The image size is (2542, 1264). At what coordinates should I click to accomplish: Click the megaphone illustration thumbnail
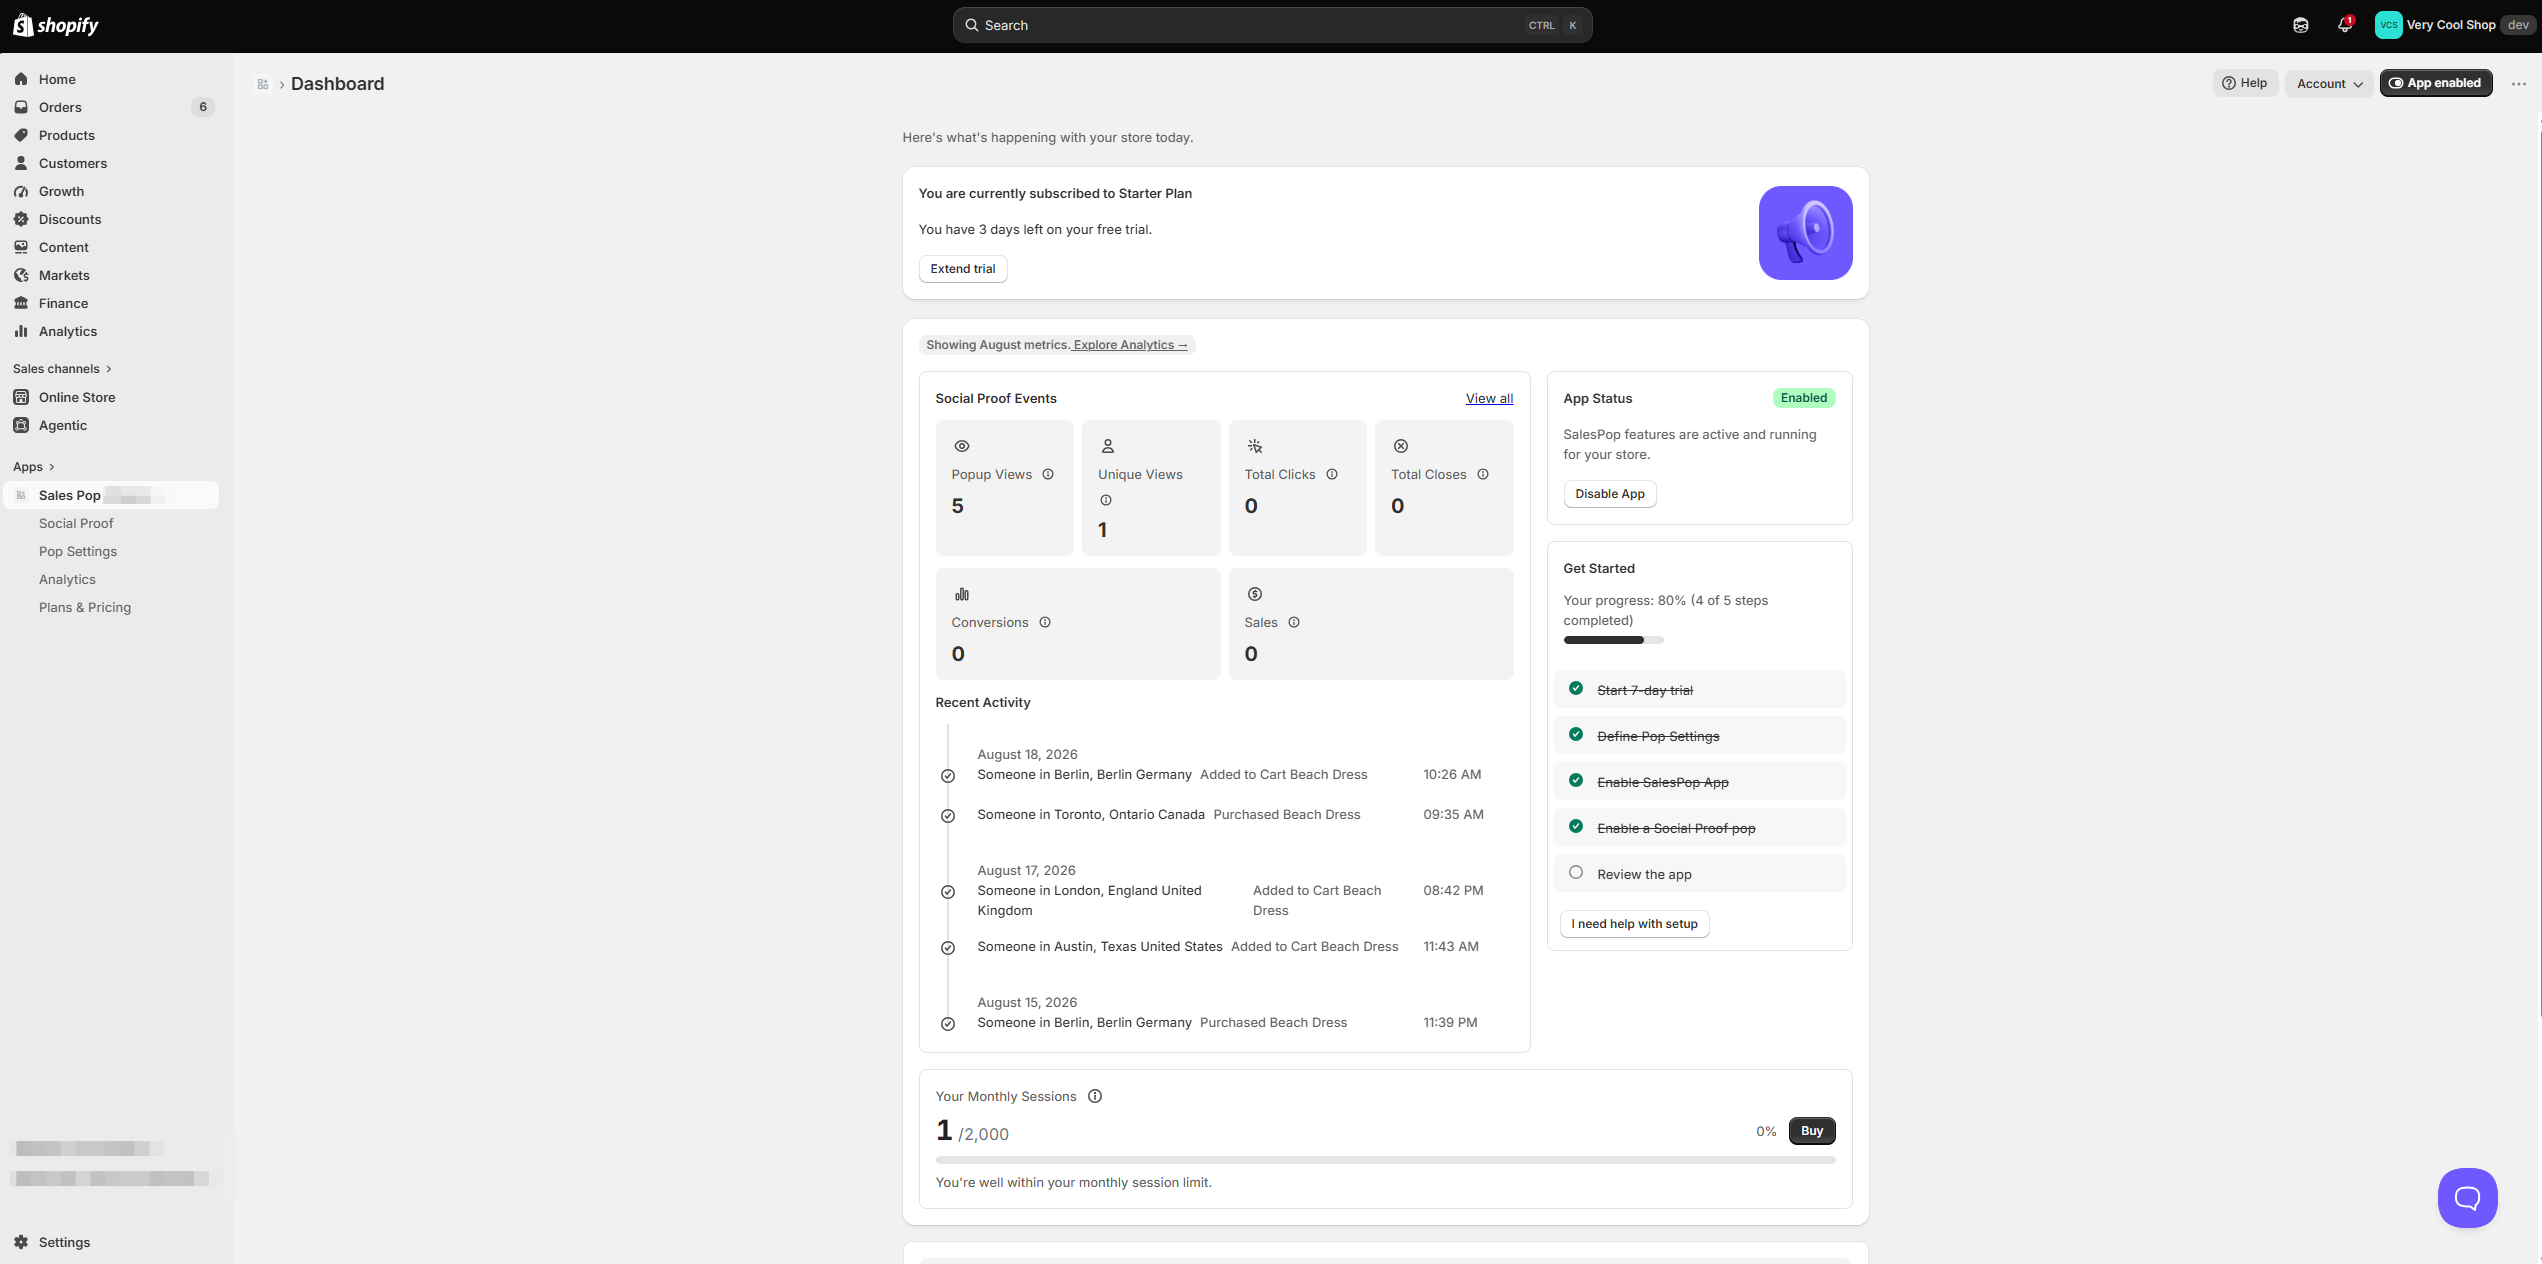[x=1805, y=233]
